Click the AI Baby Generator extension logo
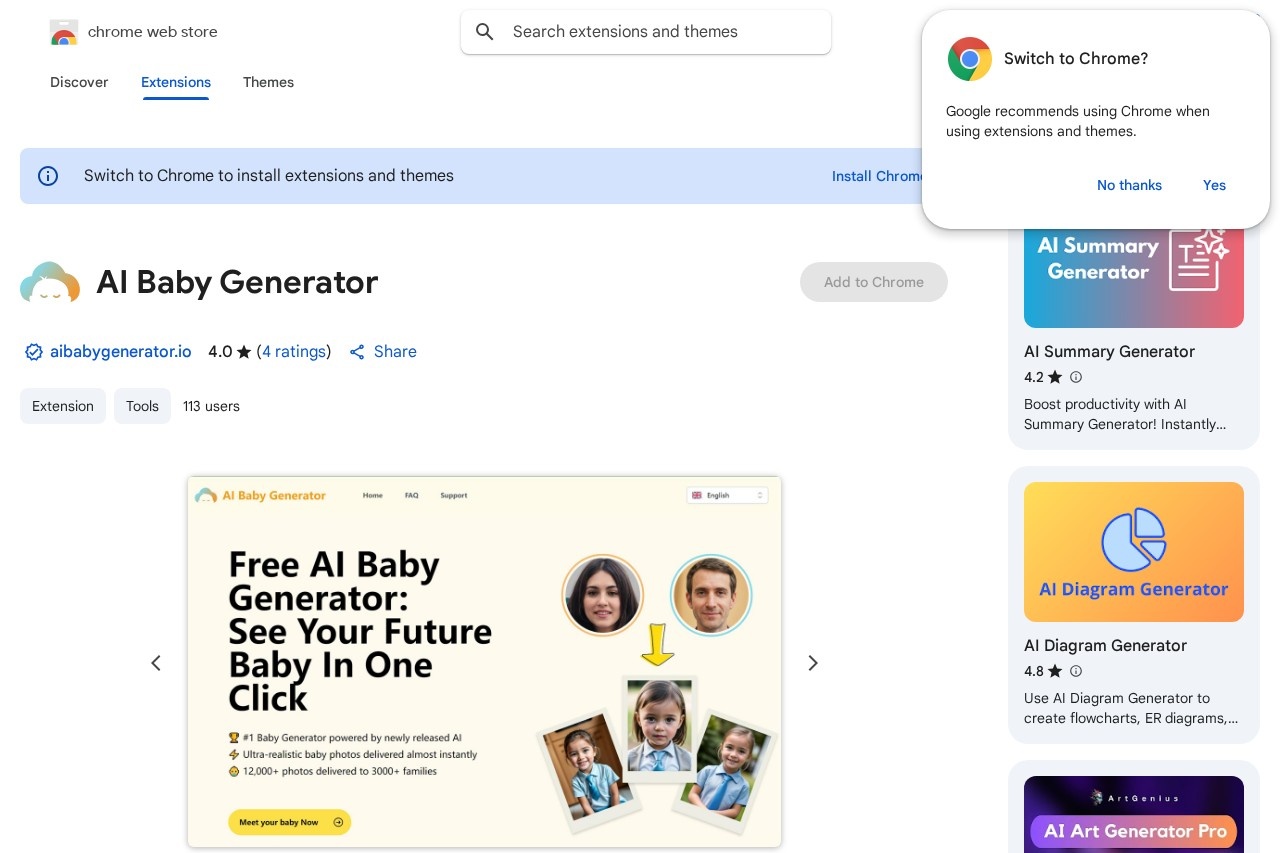Screen dimensions: 1280x853 pos(50,283)
